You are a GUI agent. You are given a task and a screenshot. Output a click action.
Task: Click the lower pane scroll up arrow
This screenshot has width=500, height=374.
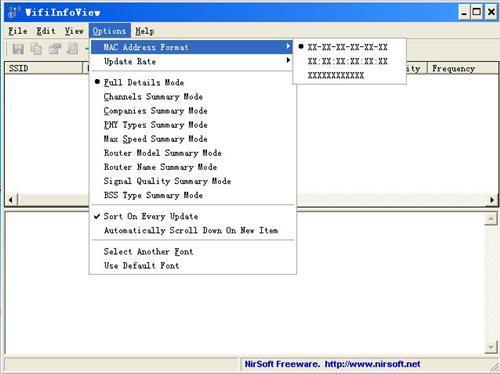pyautogui.click(x=491, y=219)
